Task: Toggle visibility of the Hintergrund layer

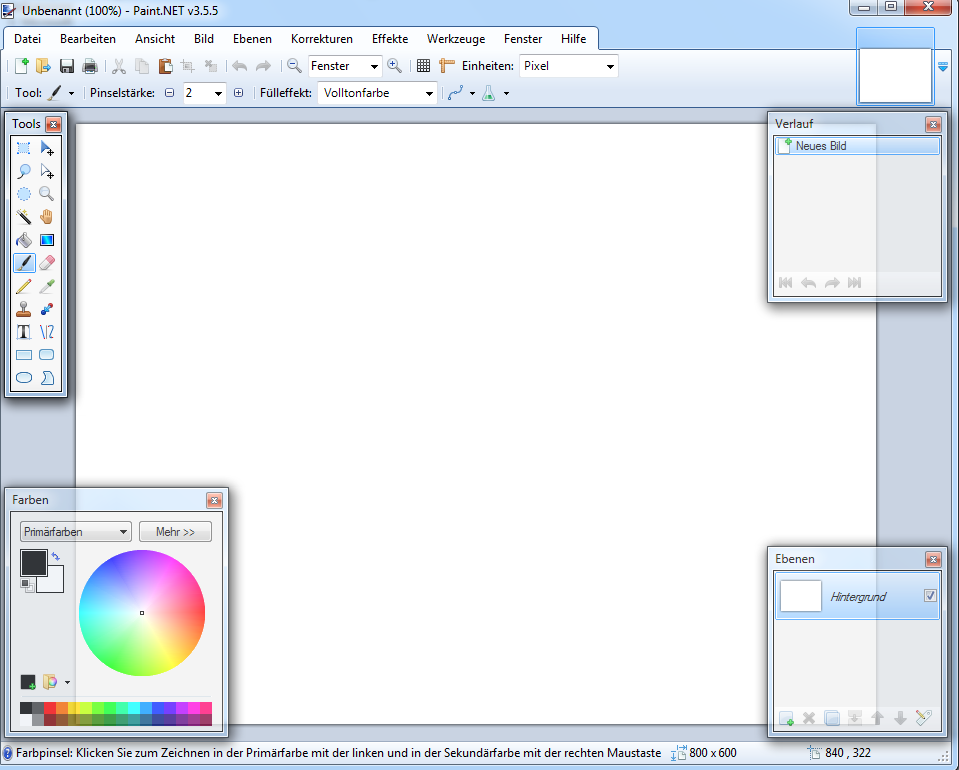Action: point(930,595)
